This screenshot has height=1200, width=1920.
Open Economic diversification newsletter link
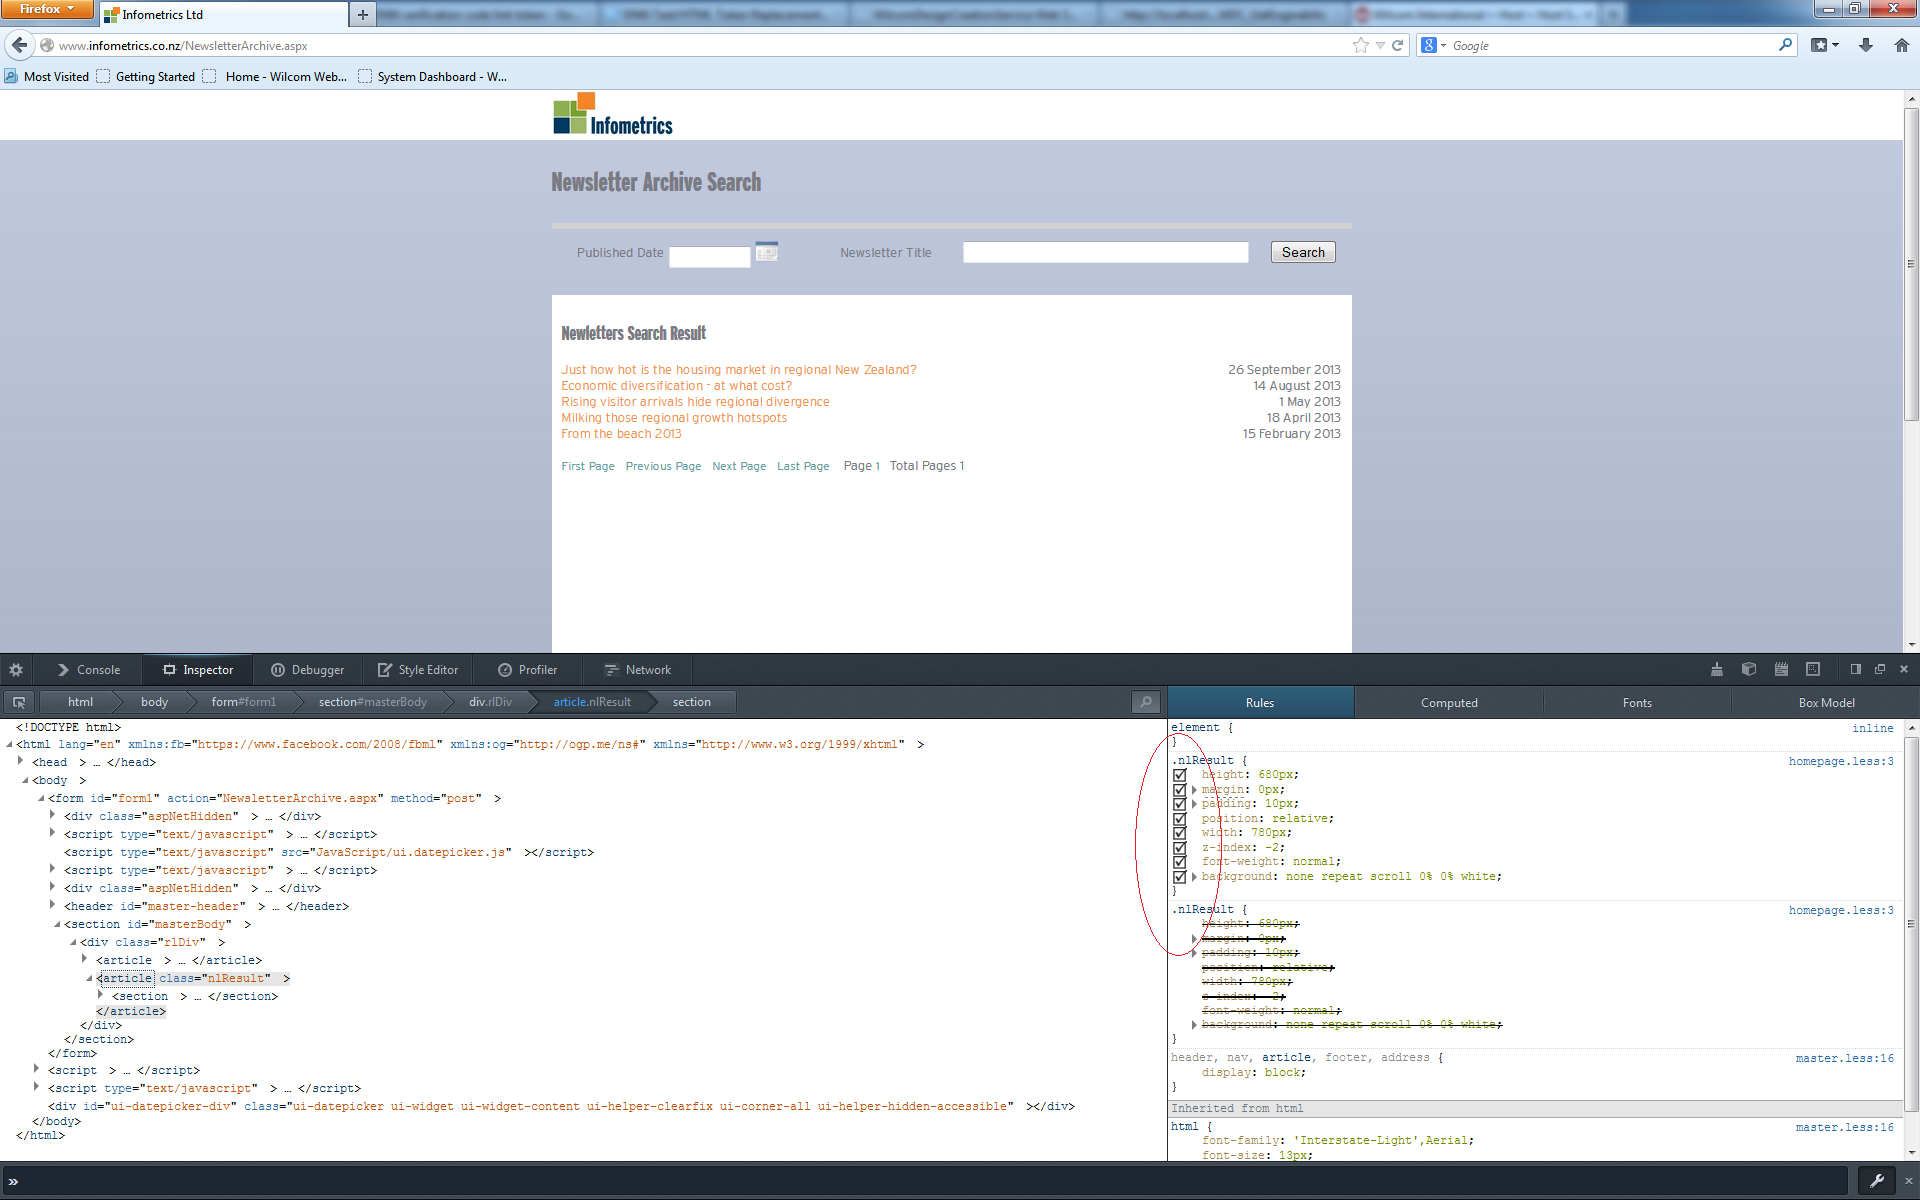pyautogui.click(x=676, y=386)
